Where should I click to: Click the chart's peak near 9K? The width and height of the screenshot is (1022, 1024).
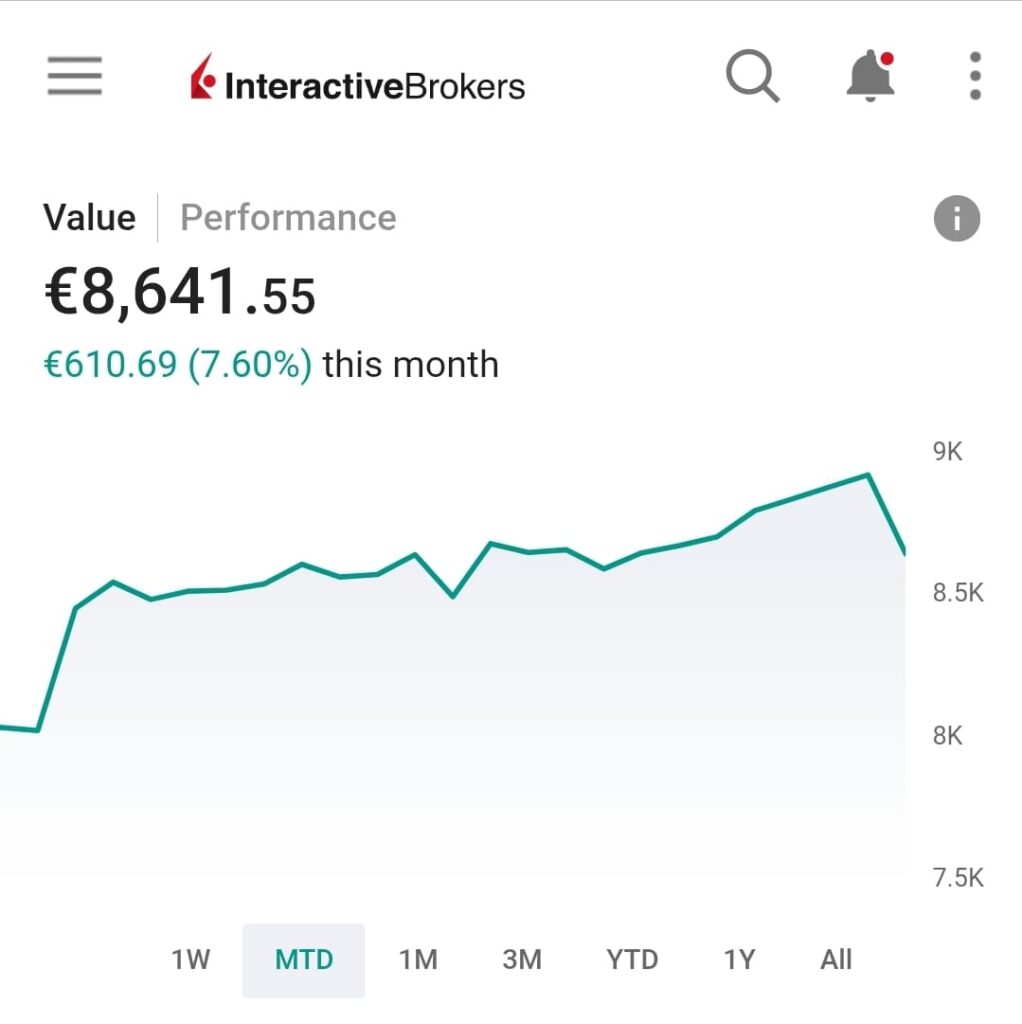867,475
